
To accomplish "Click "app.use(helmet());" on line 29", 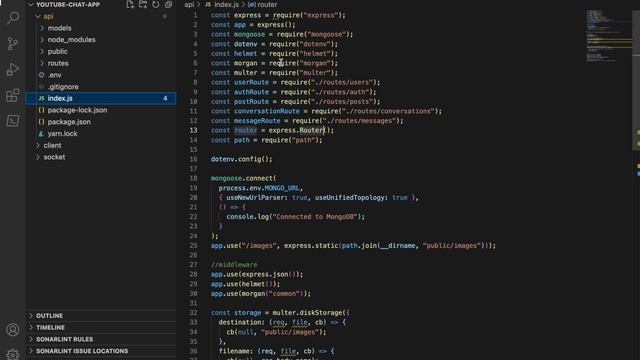I will 245,284.
